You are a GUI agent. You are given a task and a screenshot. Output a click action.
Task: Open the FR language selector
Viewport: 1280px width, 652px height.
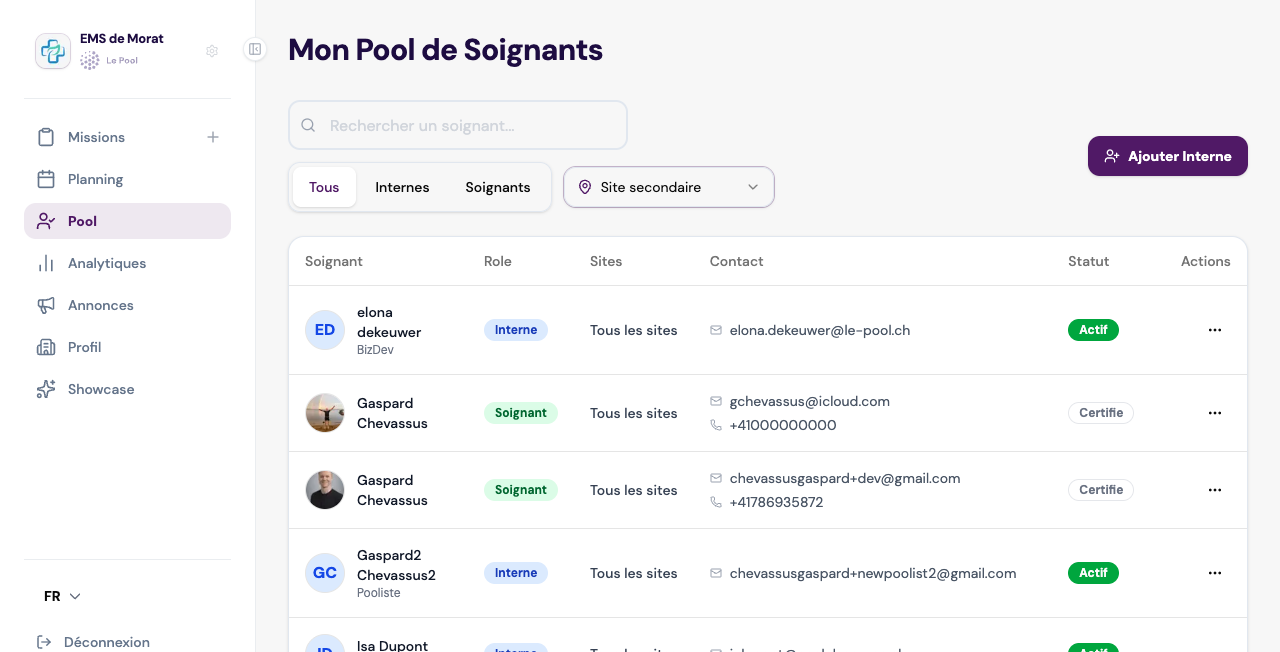[62, 596]
